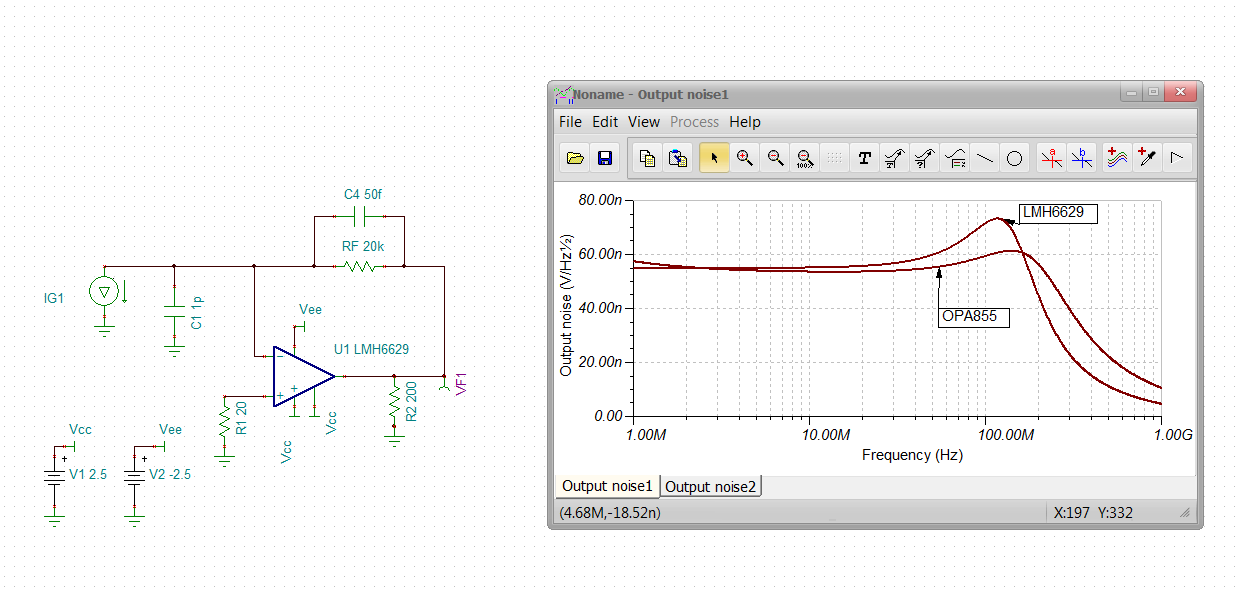Click the 80.00n y-axis value
Screen dimensions: 1239x592
602,200
